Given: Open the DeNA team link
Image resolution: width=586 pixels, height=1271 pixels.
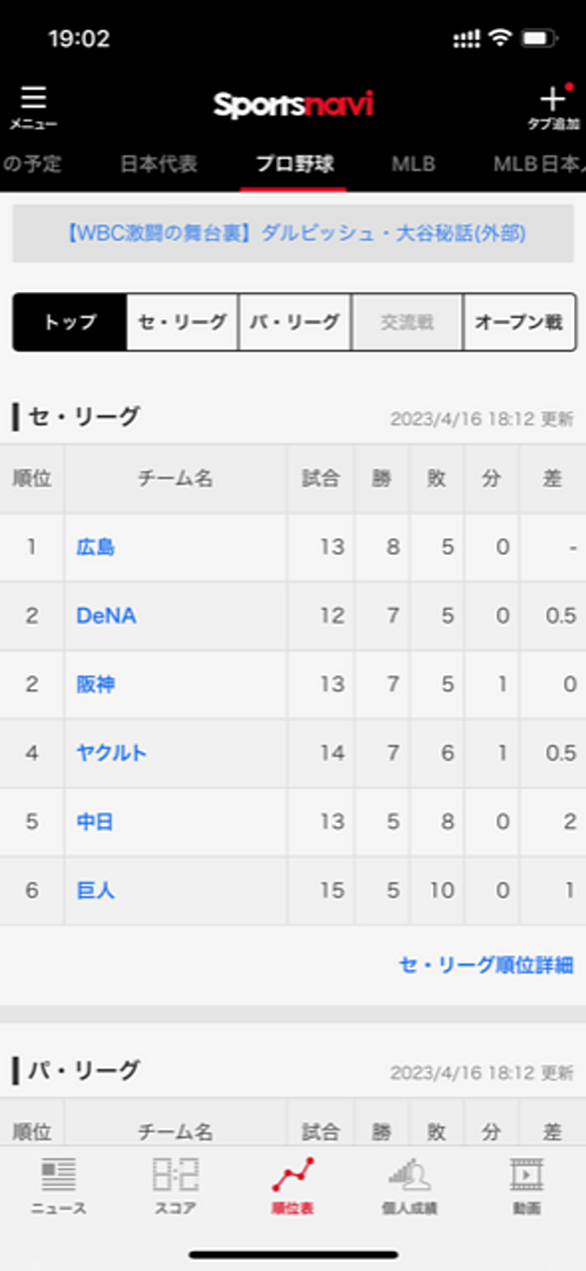Looking at the screenshot, I should 106,616.
